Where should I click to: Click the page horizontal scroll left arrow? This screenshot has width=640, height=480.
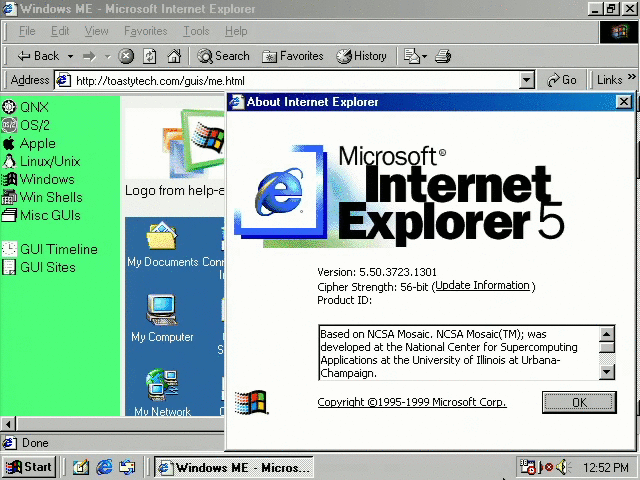pyautogui.click(x=8, y=424)
